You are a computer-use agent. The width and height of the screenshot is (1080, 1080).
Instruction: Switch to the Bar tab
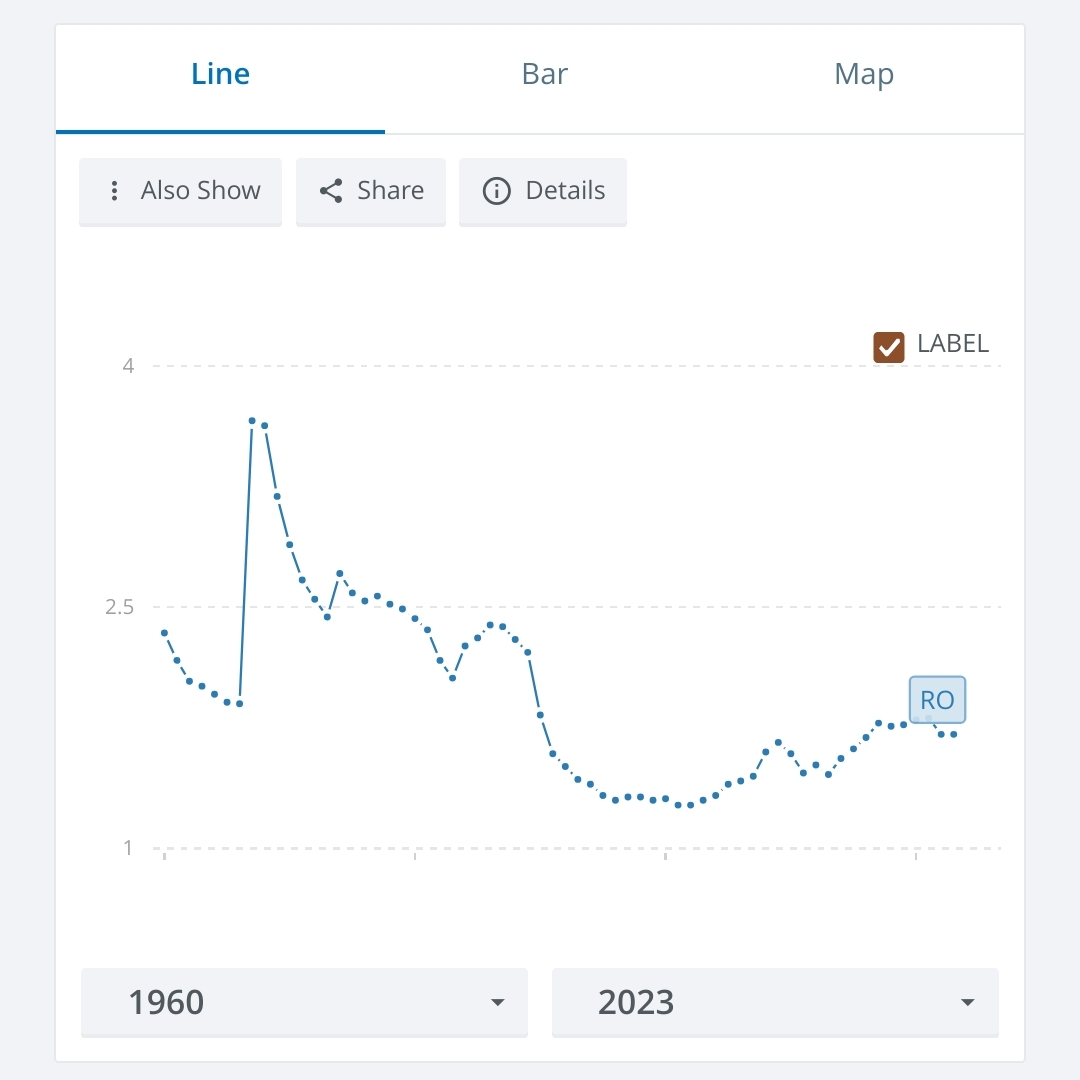[x=545, y=75]
